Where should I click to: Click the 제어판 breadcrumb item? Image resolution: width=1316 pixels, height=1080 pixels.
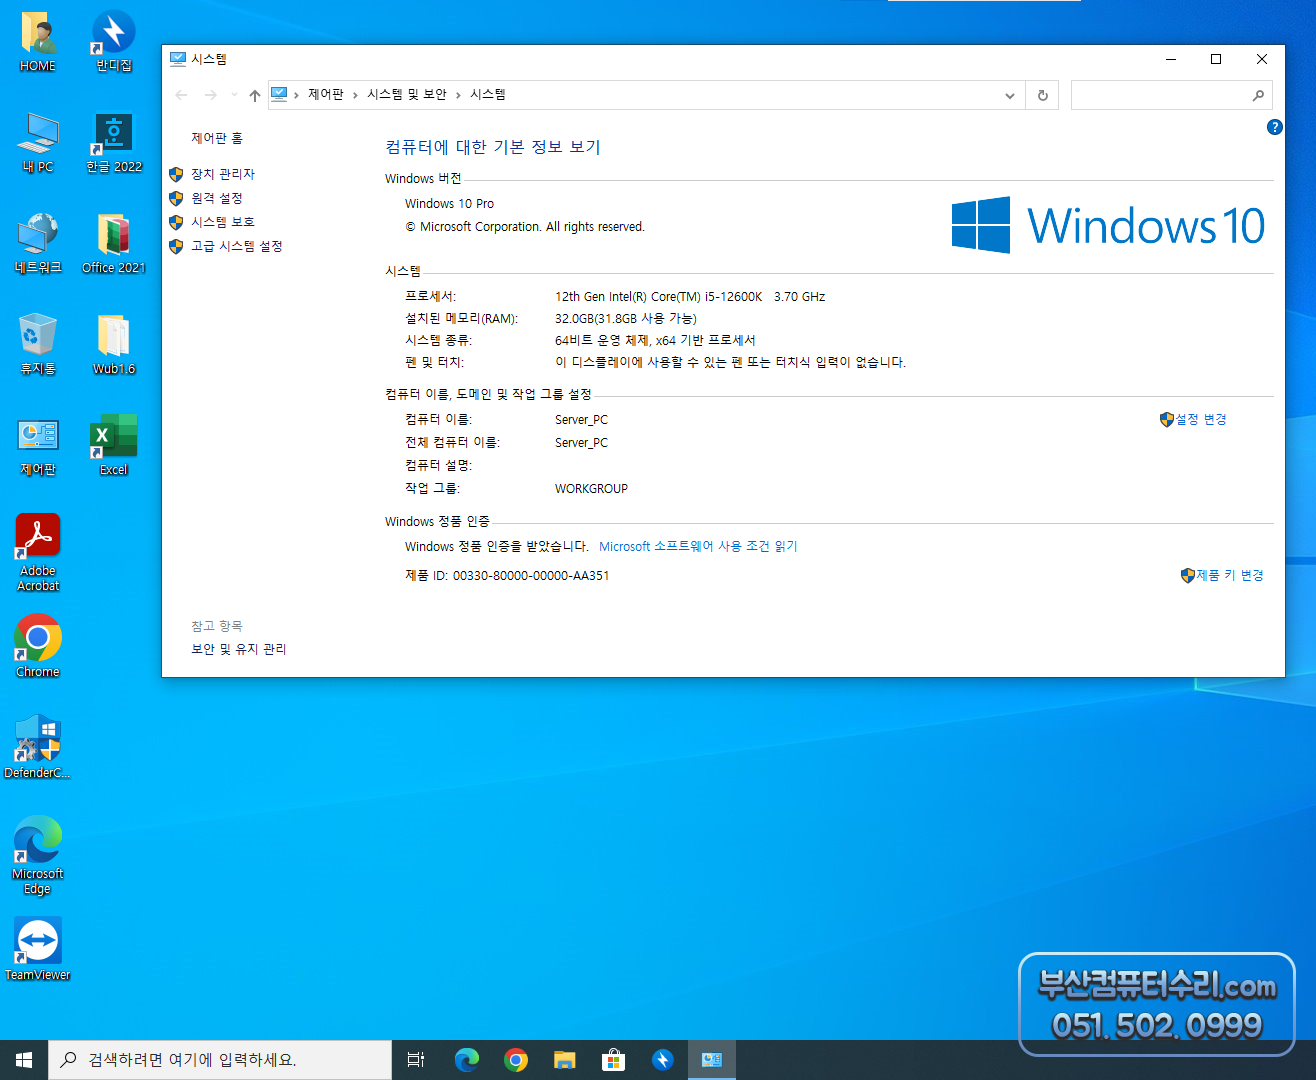tap(326, 94)
